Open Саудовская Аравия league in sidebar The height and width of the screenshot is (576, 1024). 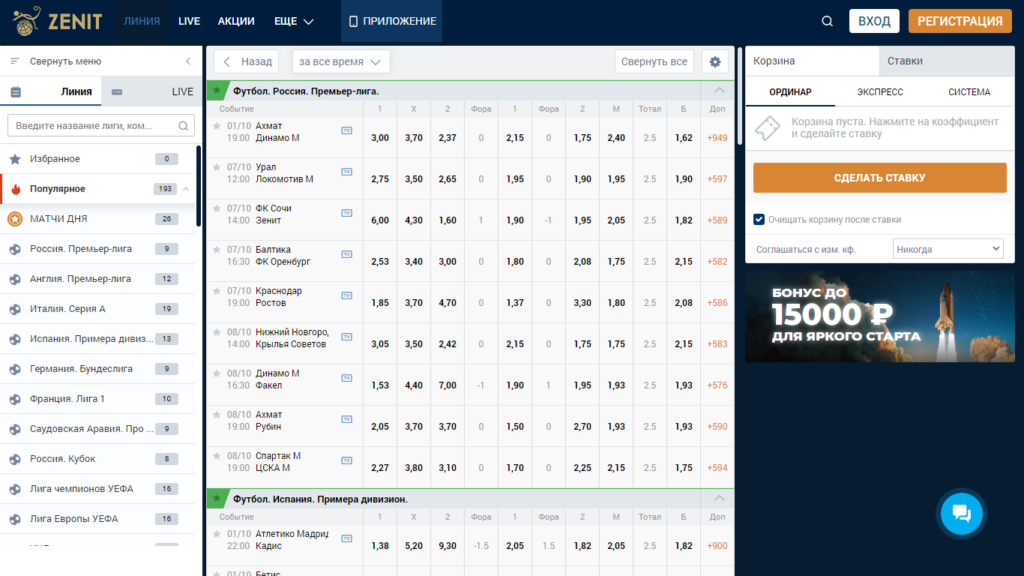pos(98,429)
